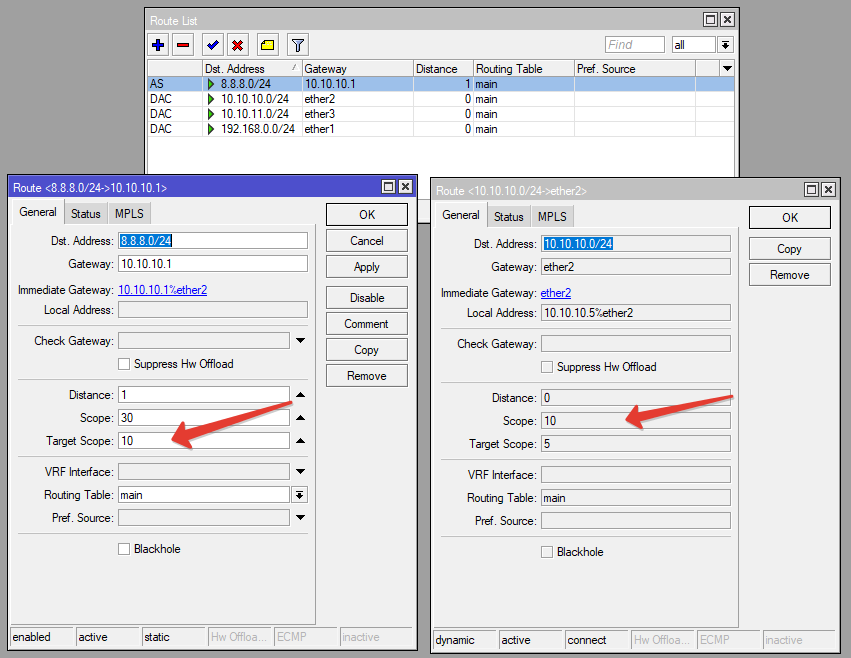Open comment using yellow note icon
Viewport: 851px width, 658px height.
point(267,45)
